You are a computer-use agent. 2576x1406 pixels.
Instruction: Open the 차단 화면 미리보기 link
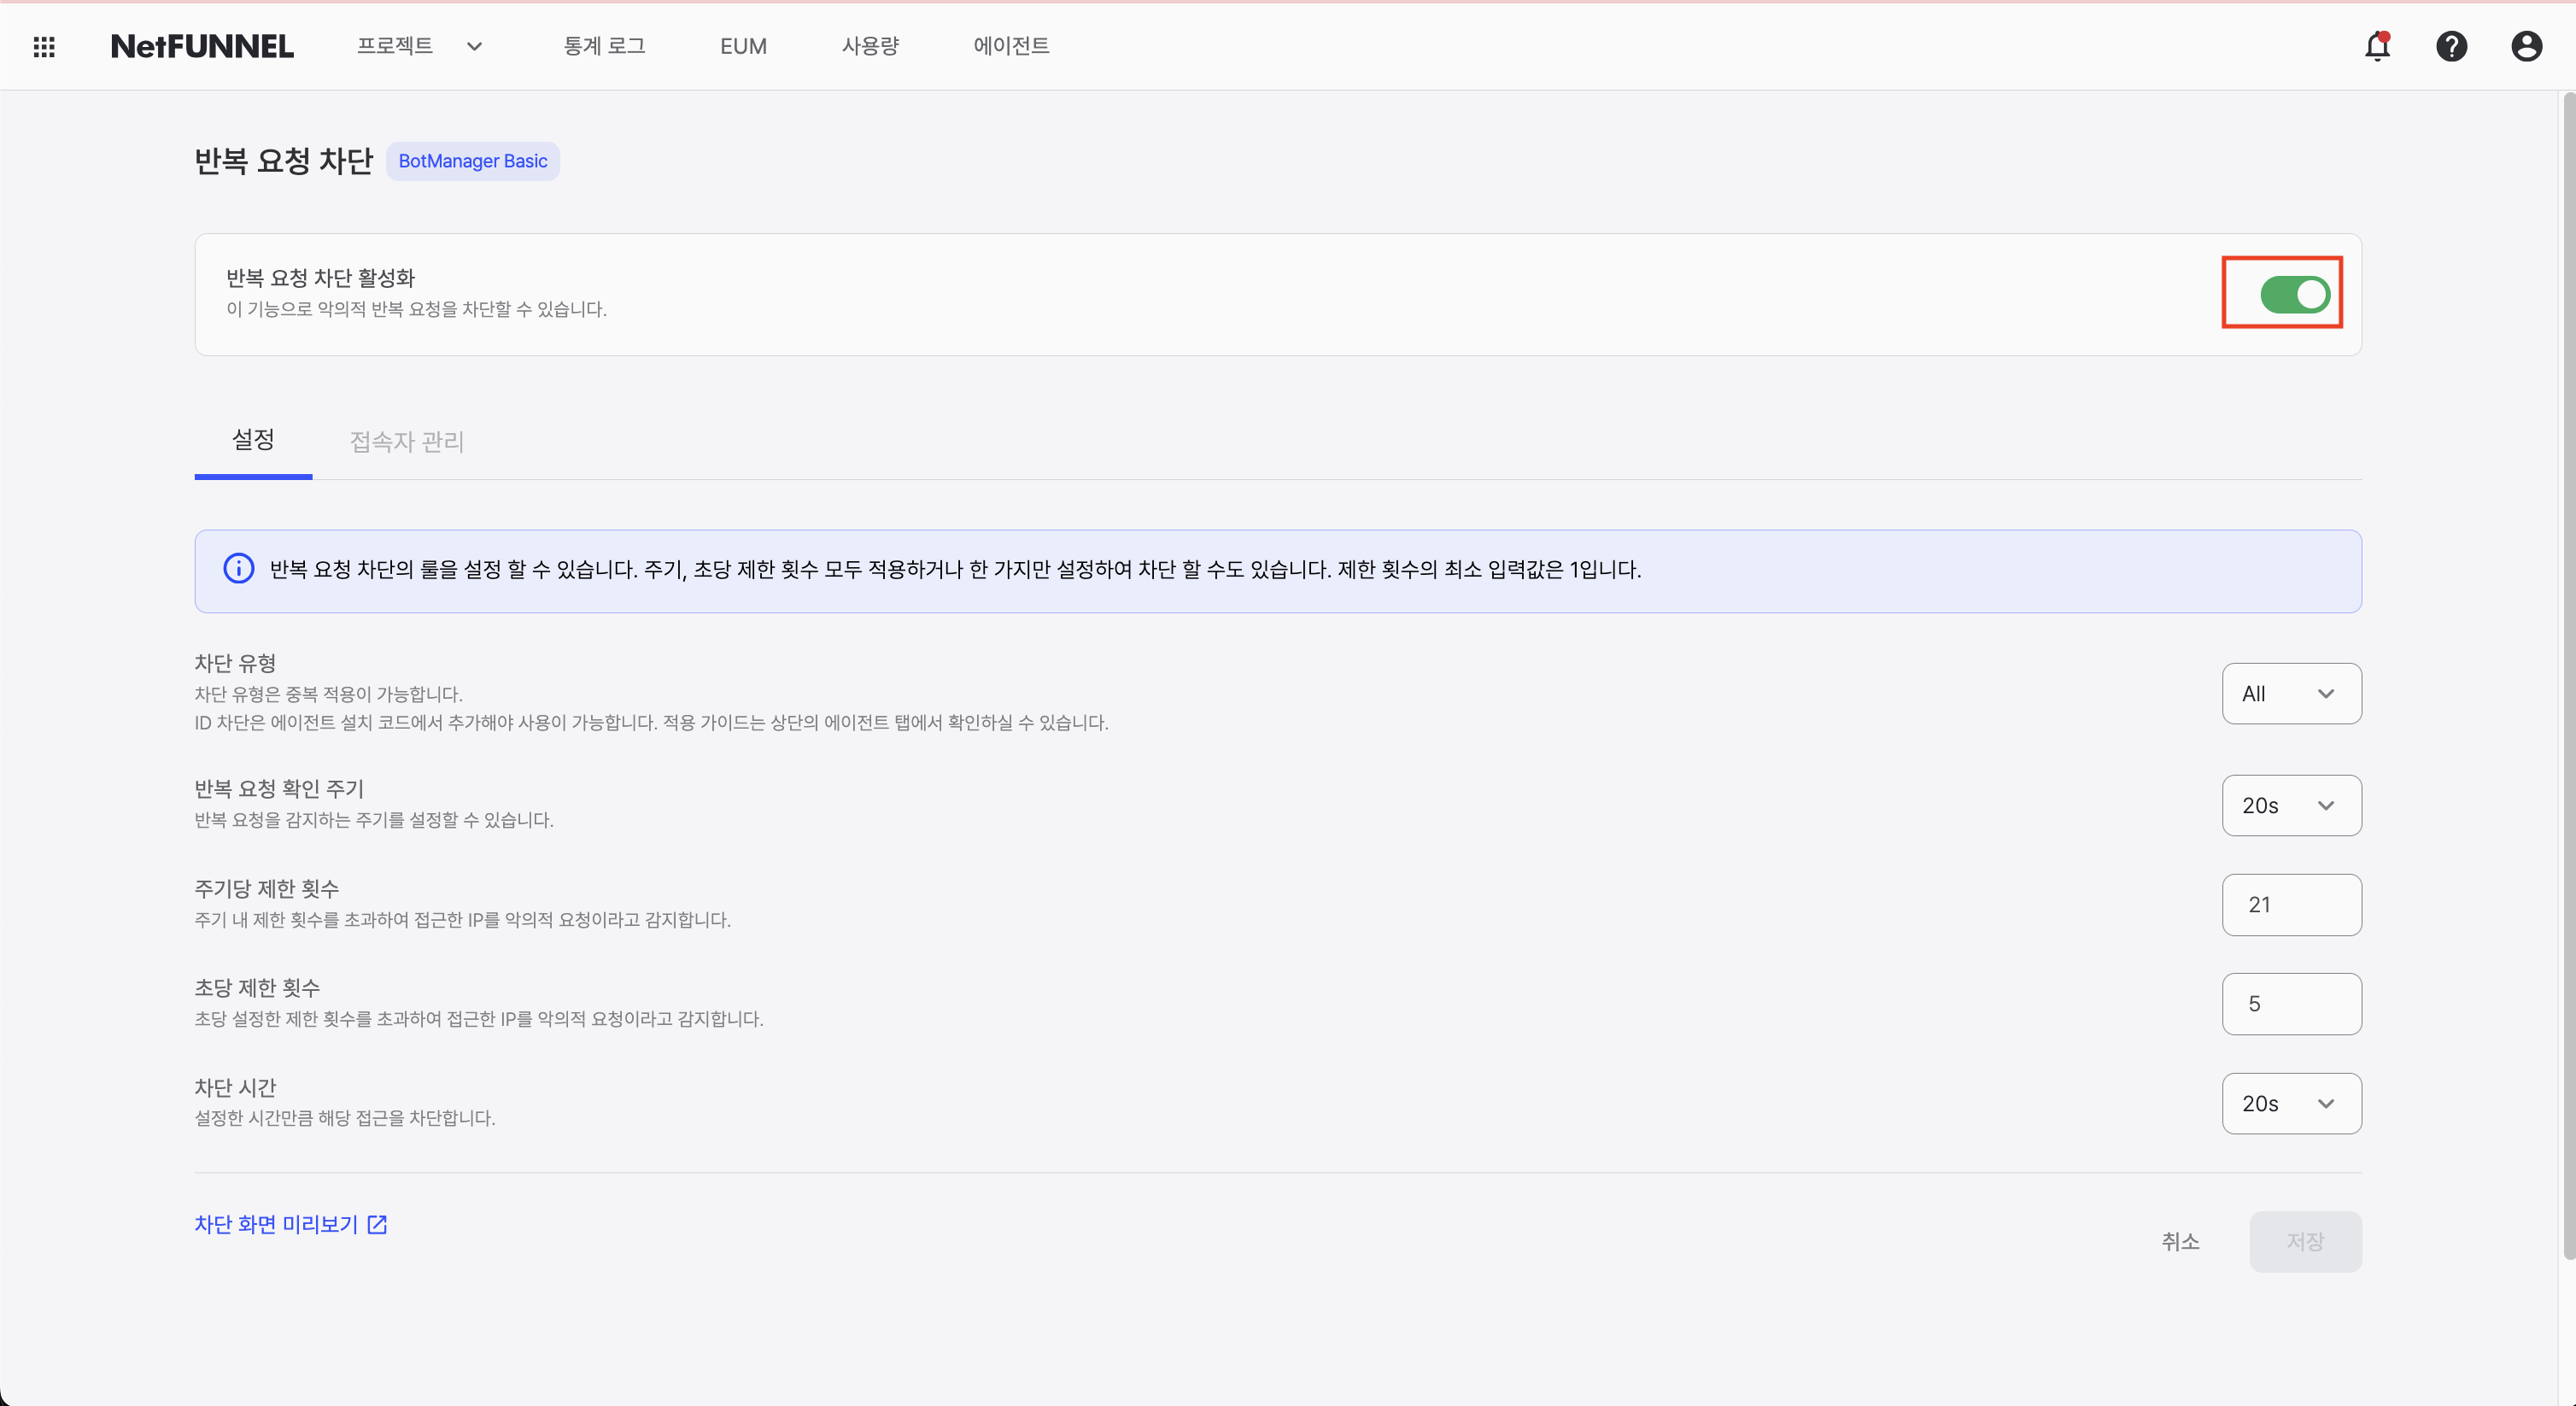(275, 1224)
